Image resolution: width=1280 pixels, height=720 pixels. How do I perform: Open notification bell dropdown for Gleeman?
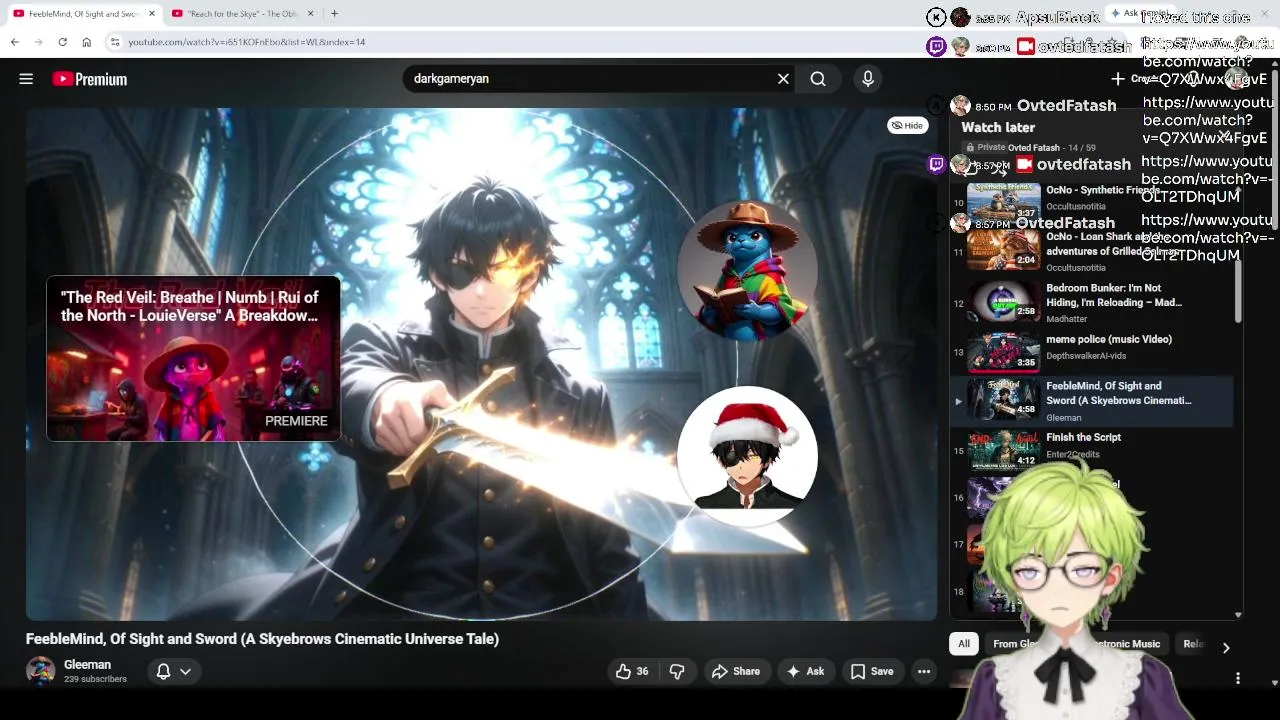pyautogui.click(x=173, y=672)
